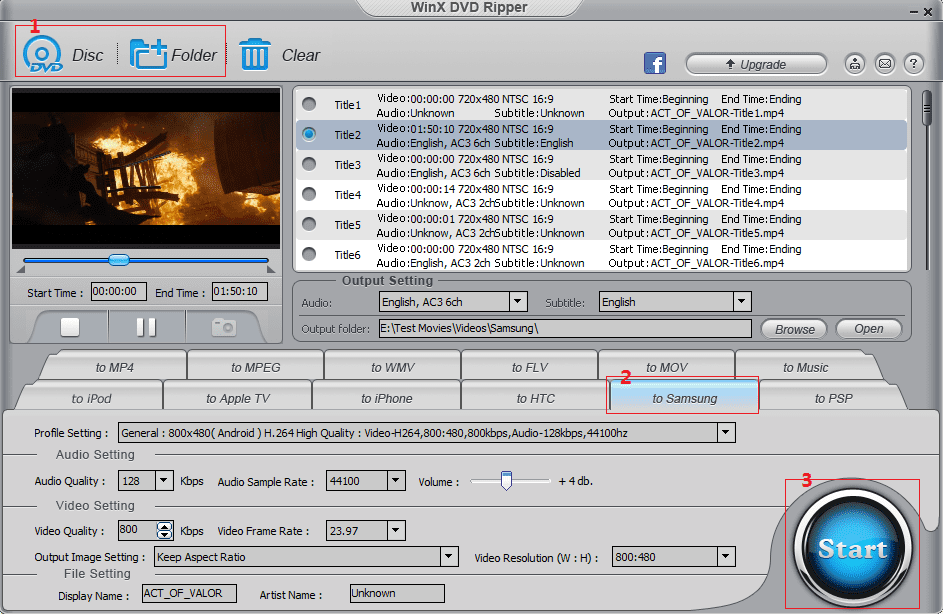
Task: Click the Open output folder button
Action: (x=868, y=328)
